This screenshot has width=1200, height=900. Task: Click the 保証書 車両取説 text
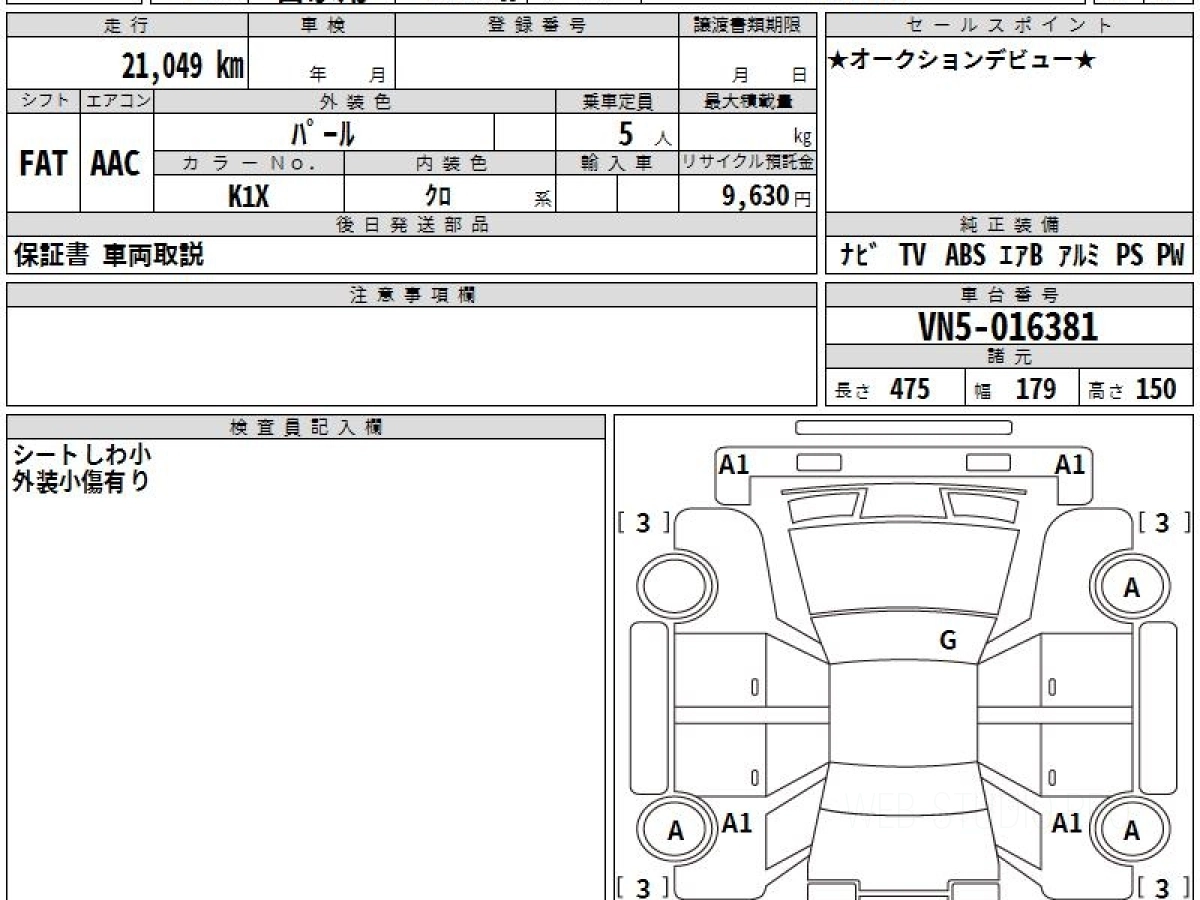(x=108, y=255)
